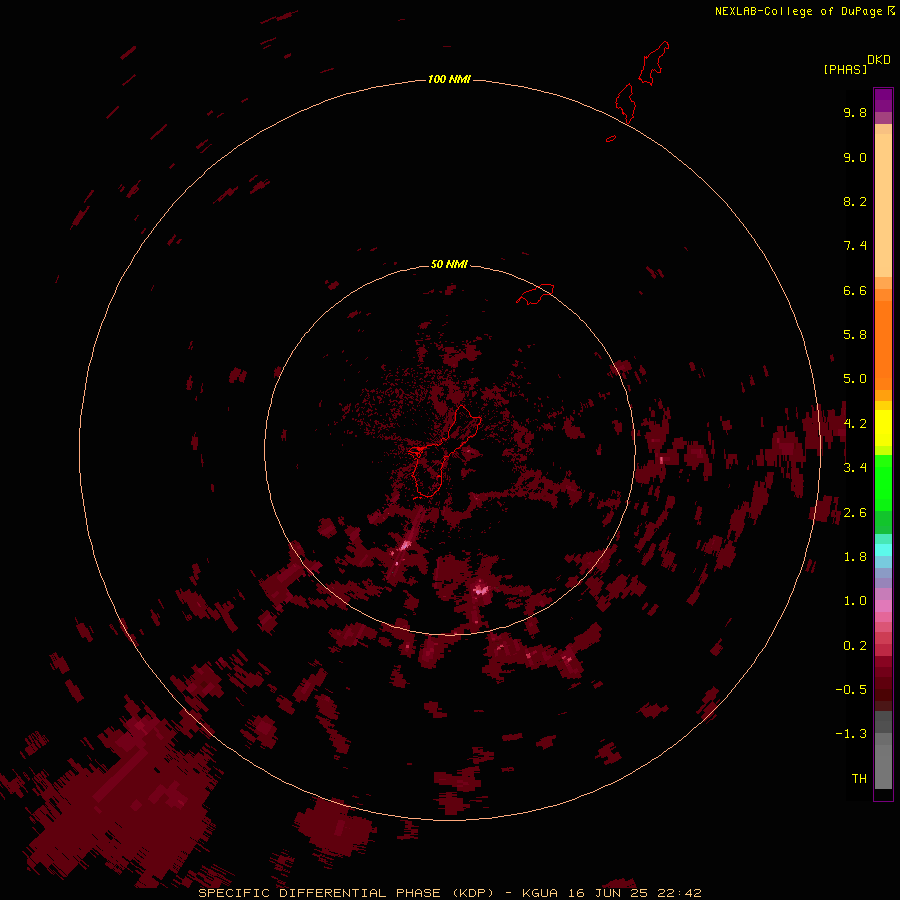Click the 6.6 colorbar value label

855,290
